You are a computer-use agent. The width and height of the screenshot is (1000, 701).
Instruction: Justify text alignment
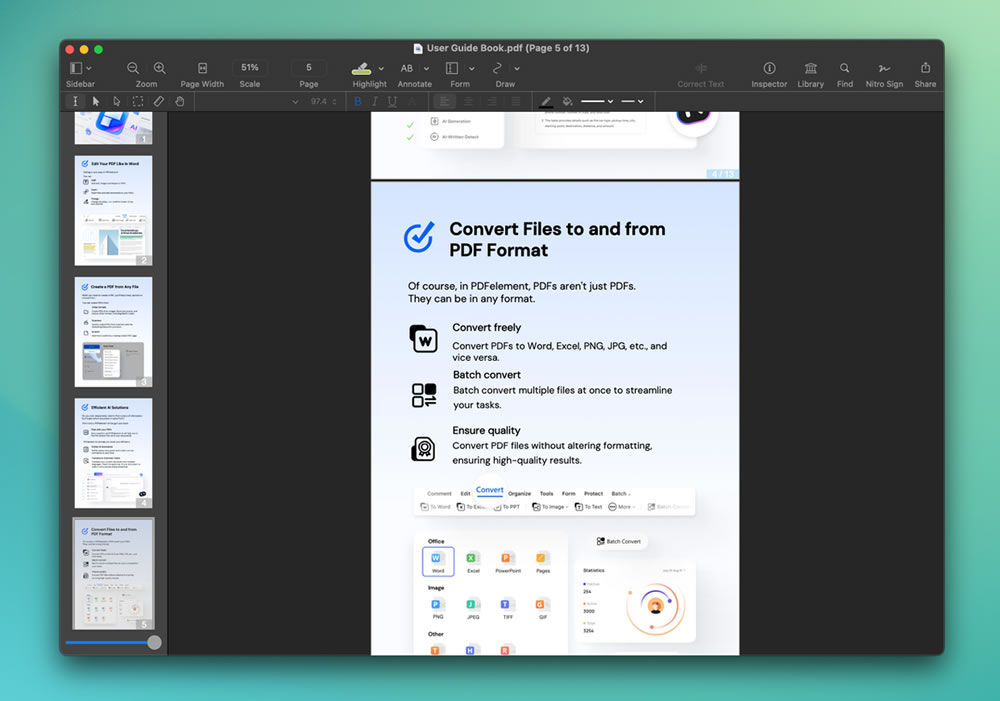(x=515, y=101)
